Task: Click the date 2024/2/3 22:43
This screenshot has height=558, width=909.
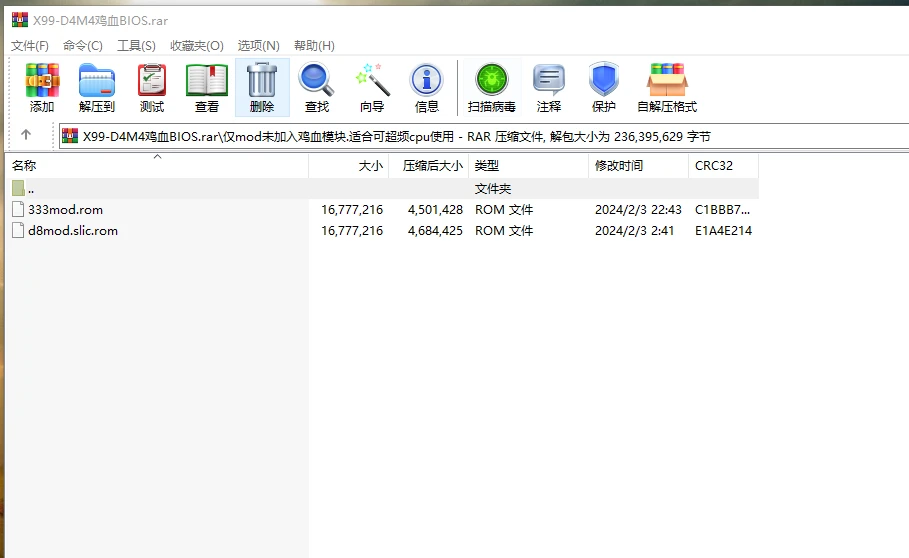Action: [638, 210]
